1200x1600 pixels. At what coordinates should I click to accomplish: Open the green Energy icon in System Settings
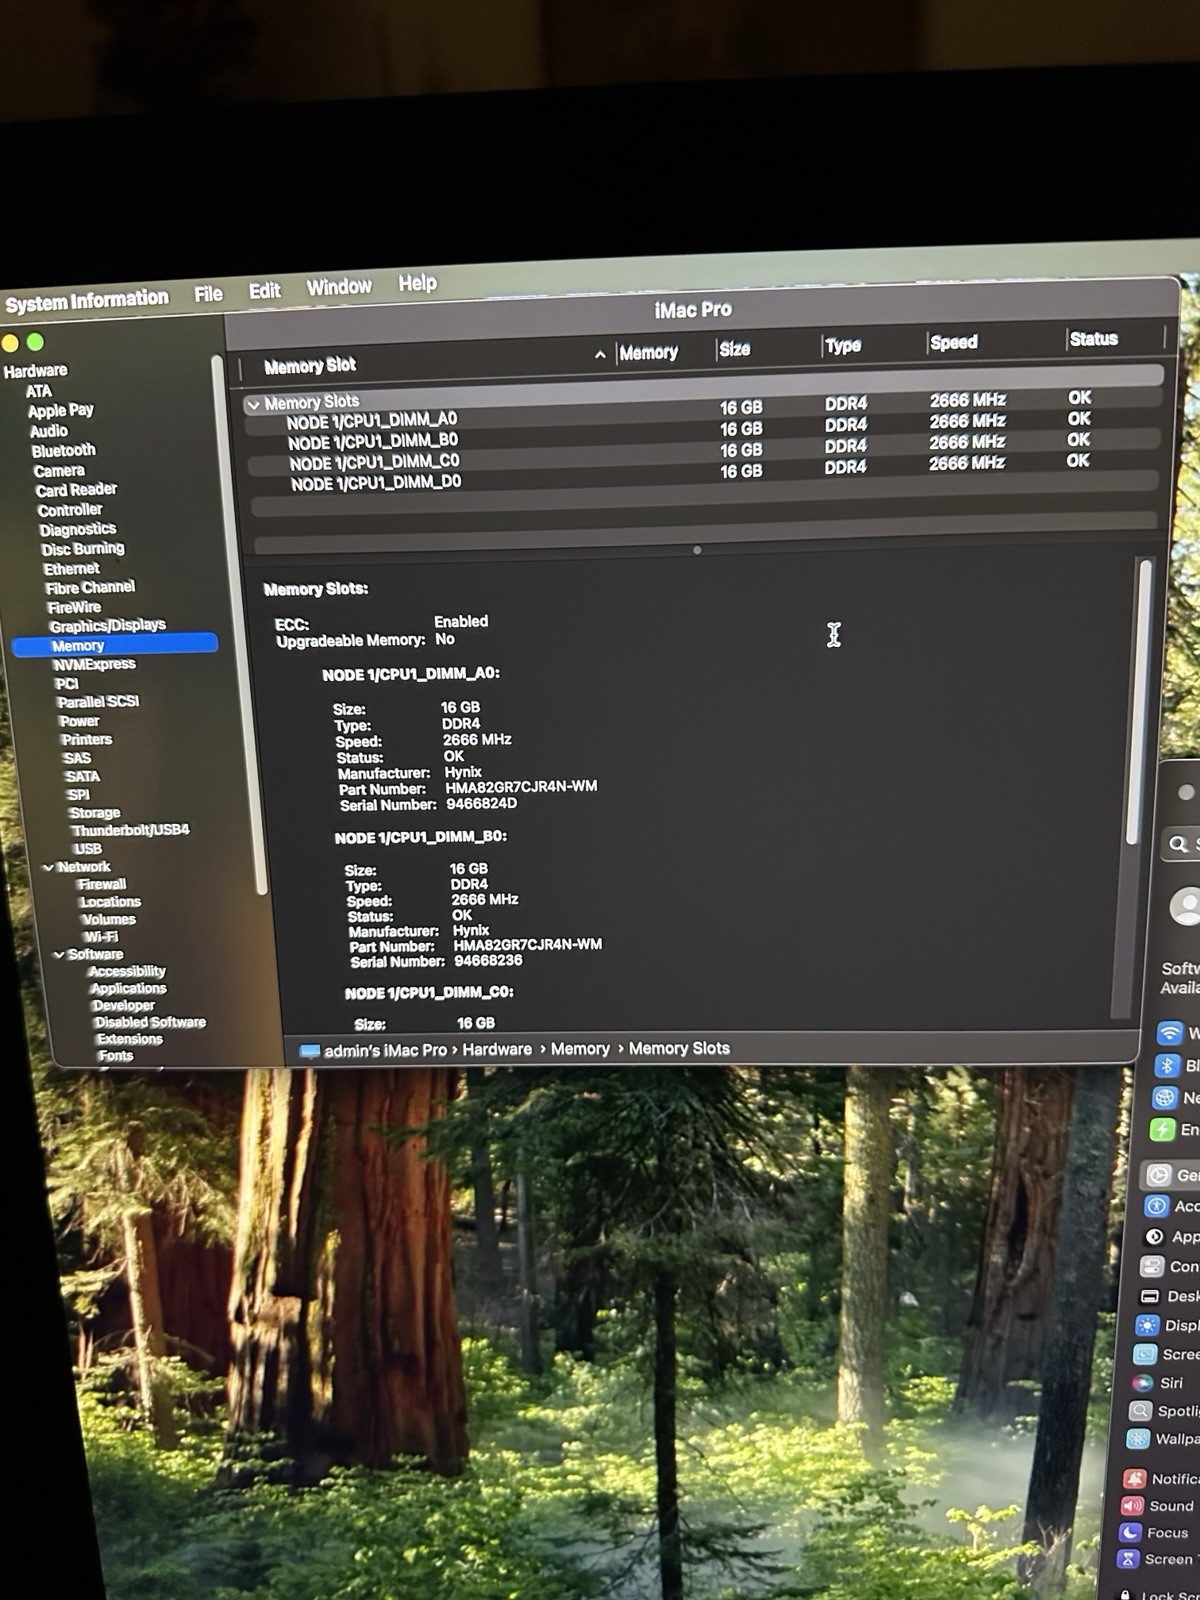(1162, 1130)
